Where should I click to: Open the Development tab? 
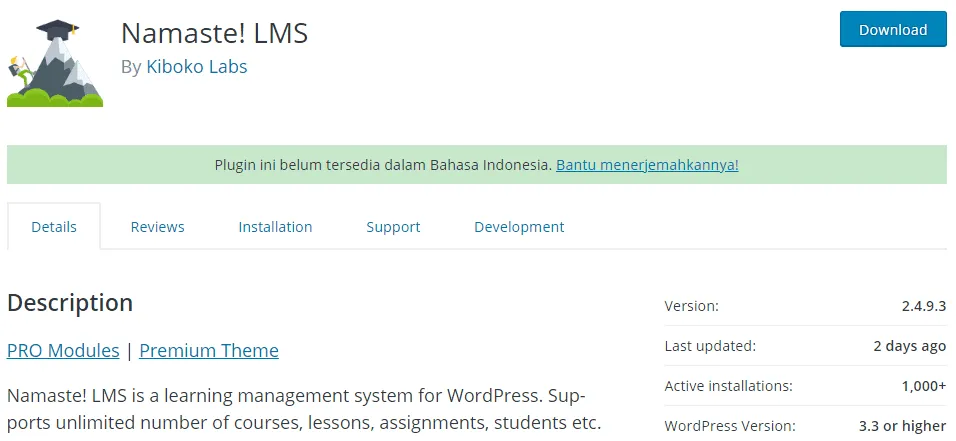pos(519,227)
